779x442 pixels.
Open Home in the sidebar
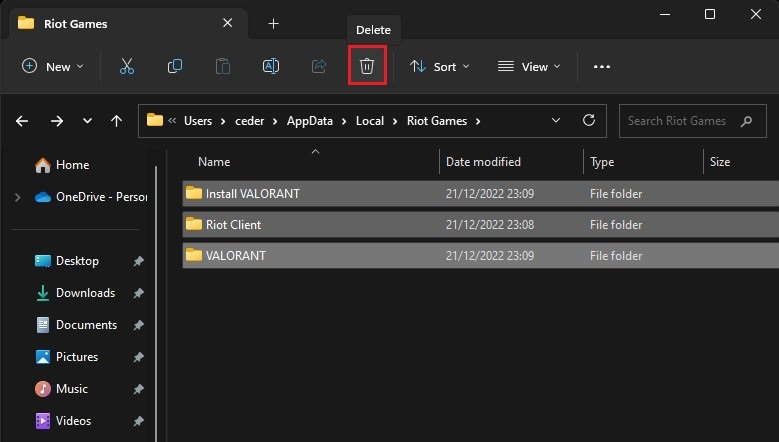pos(73,165)
